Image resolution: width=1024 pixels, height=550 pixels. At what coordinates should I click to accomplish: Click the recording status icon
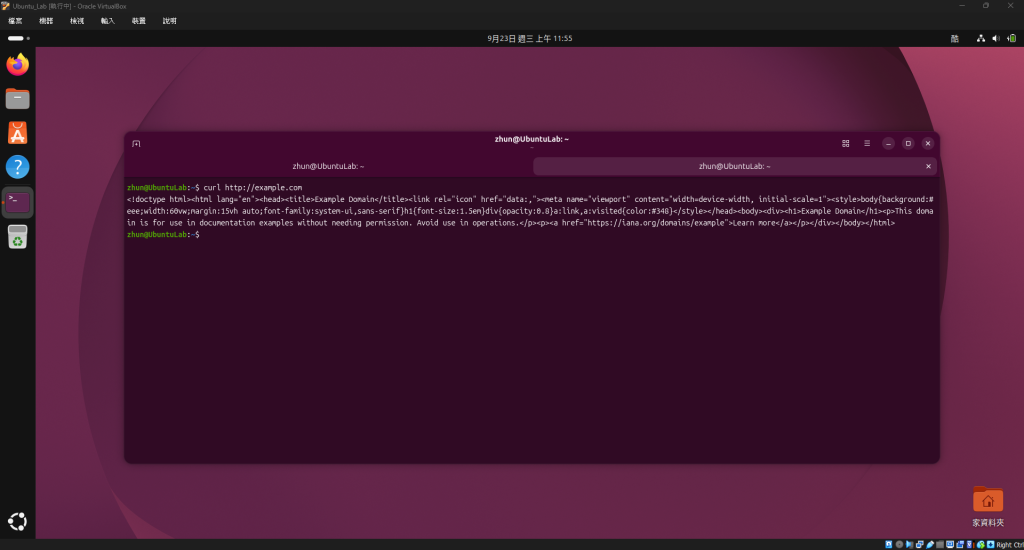pyautogui.click(x=960, y=544)
